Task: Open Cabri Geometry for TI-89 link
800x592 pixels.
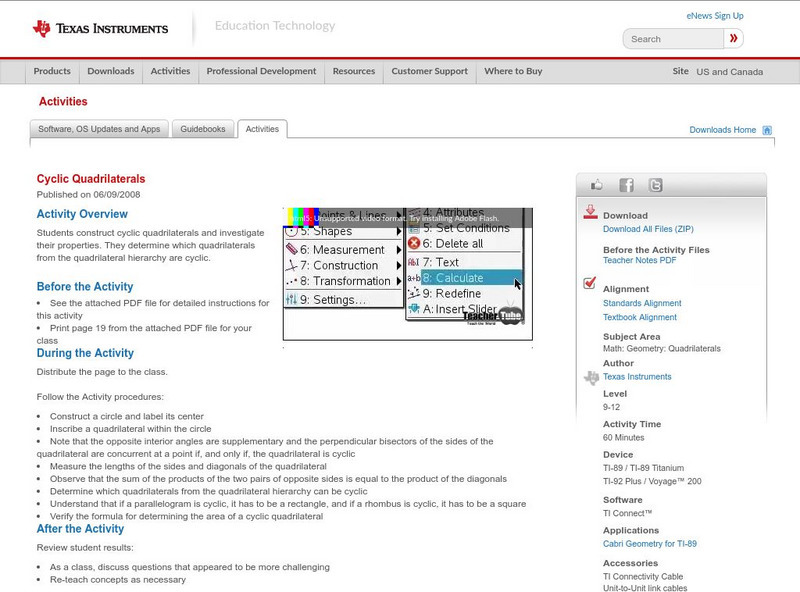Action: [x=649, y=544]
